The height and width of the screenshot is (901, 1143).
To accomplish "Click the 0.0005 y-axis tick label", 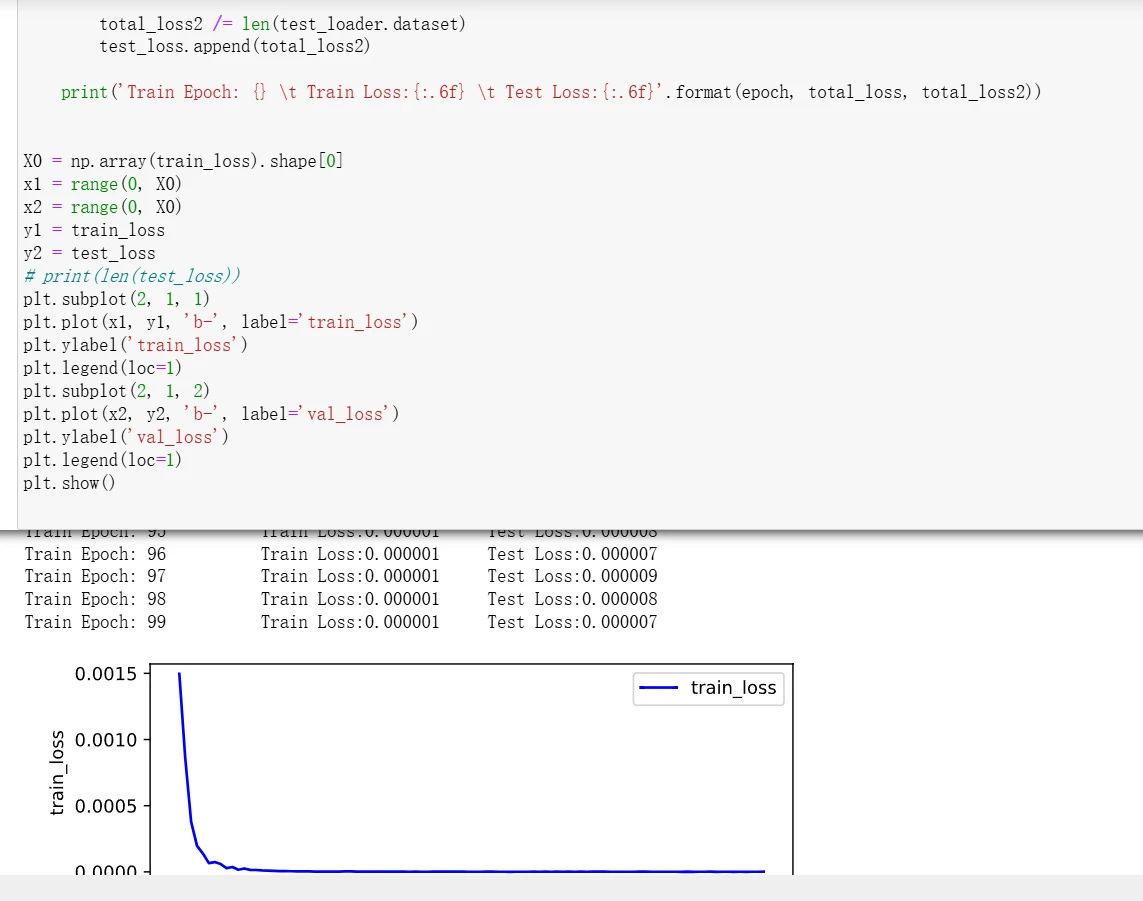I will 106,806.
